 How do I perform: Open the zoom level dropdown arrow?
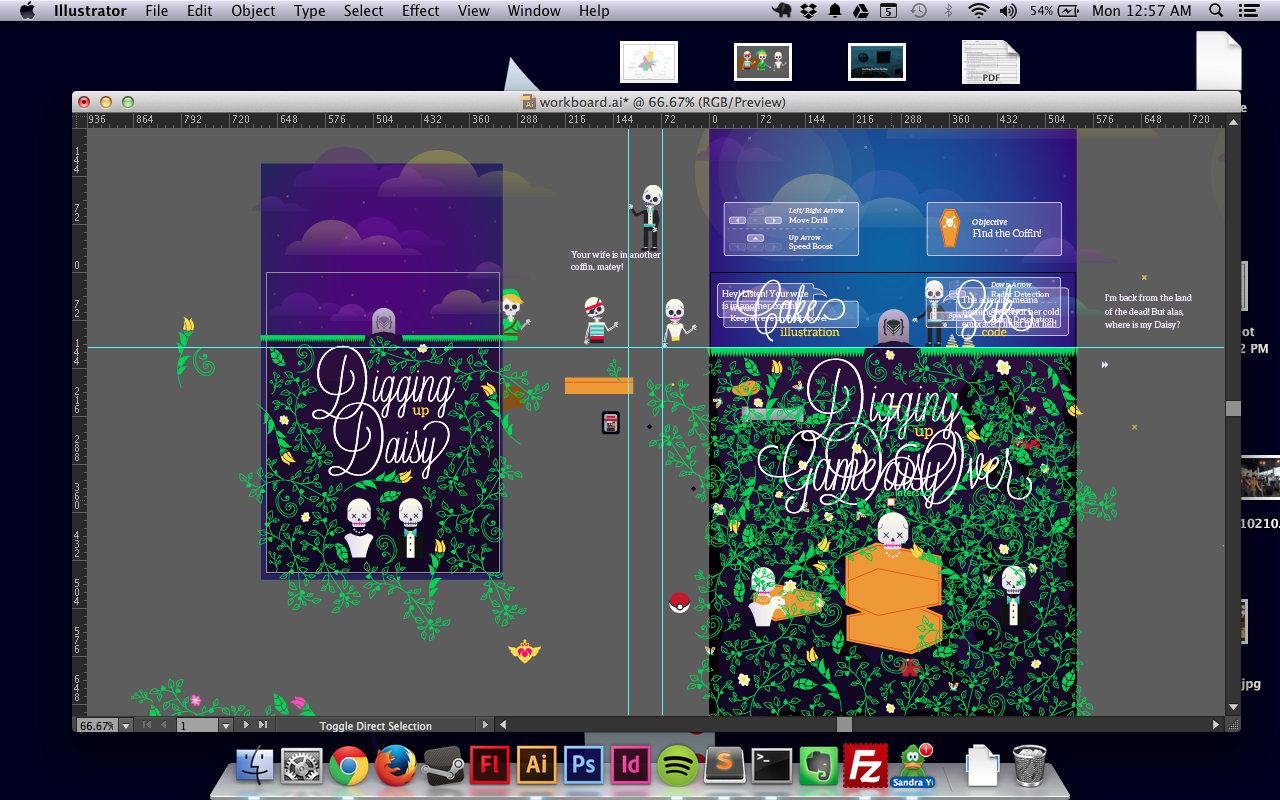pyautogui.click(x=126, y=725)
